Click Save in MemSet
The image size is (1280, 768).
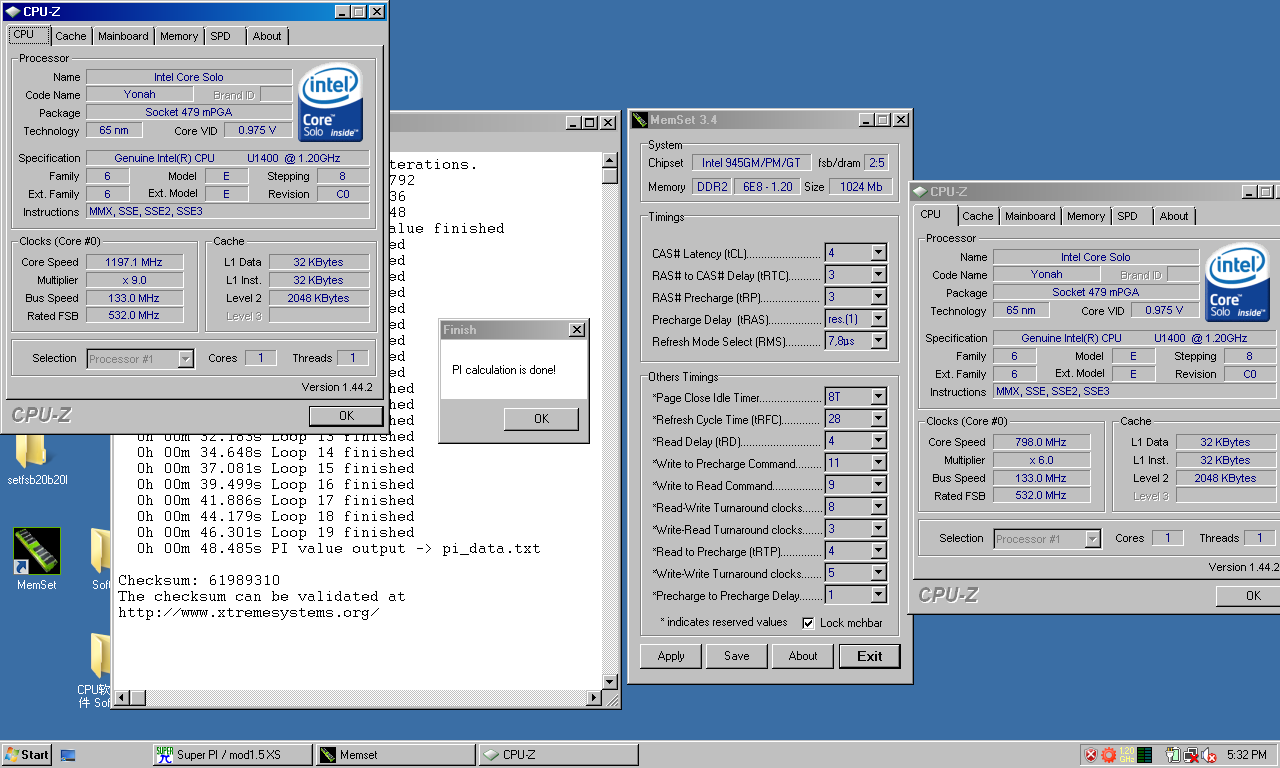(x=737, y=656)
